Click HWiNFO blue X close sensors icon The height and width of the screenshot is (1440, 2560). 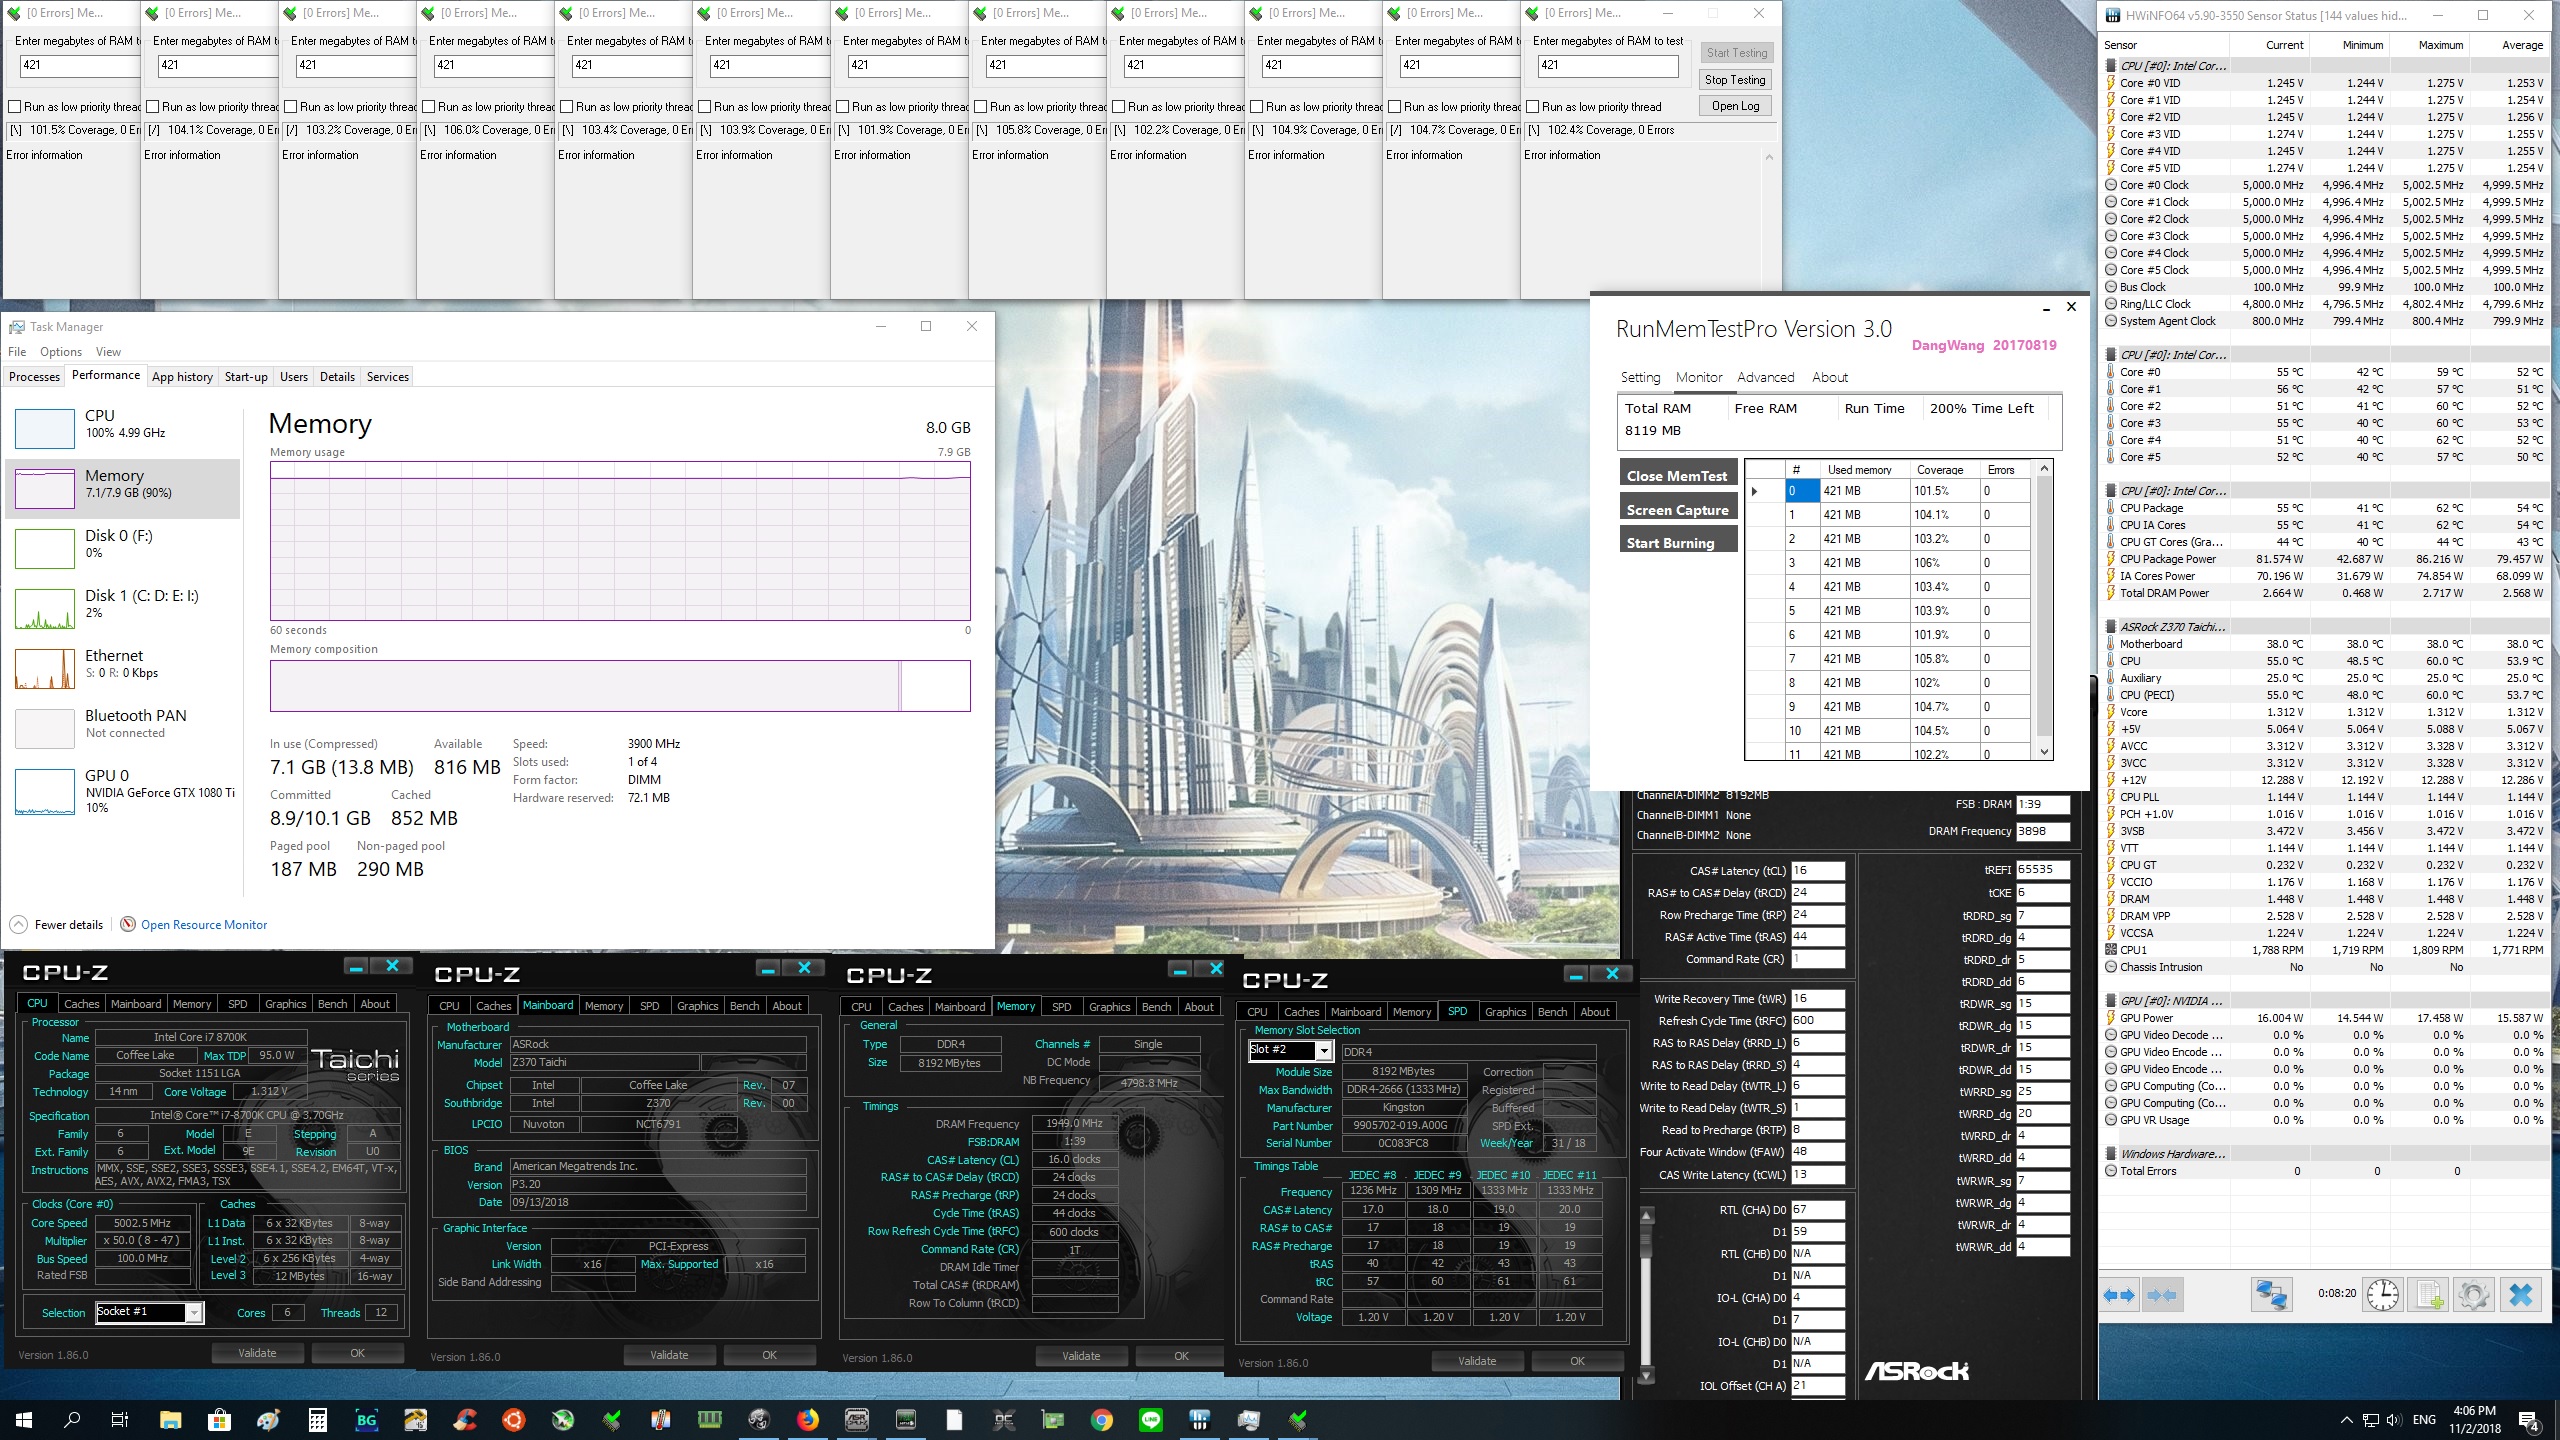tap(2521, 1295)
